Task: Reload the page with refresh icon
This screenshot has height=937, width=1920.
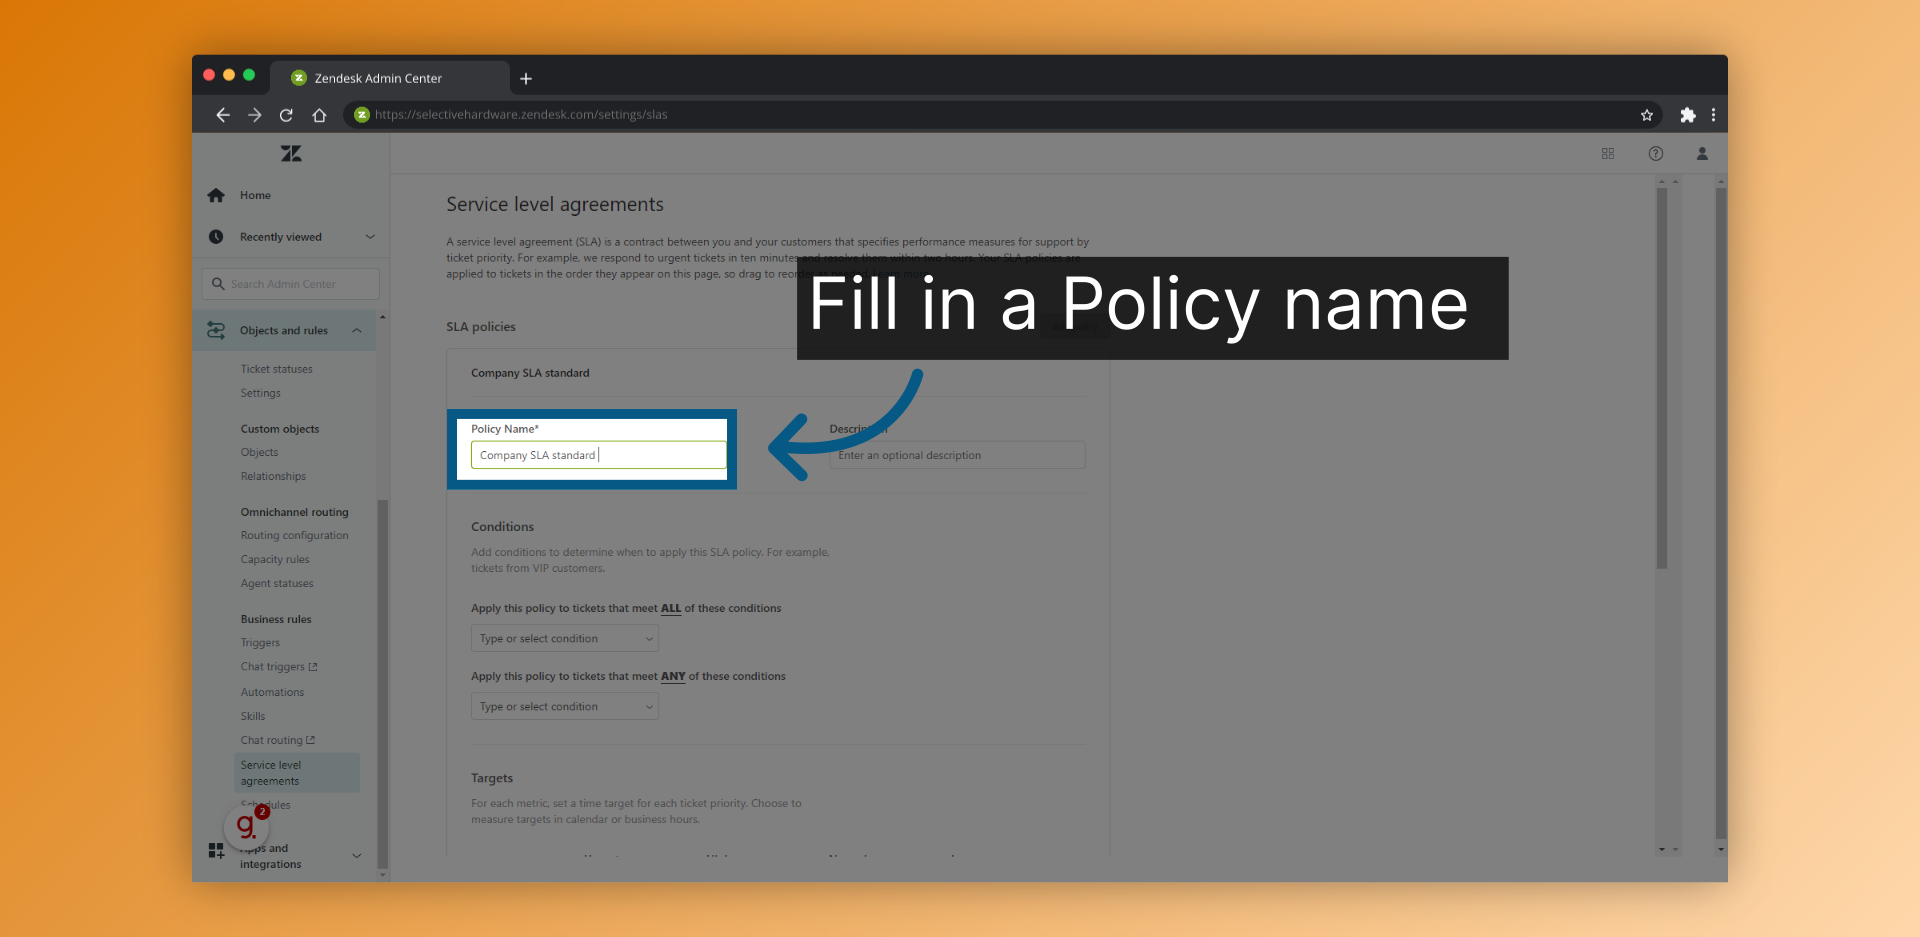Action: [x=287, y=115]
